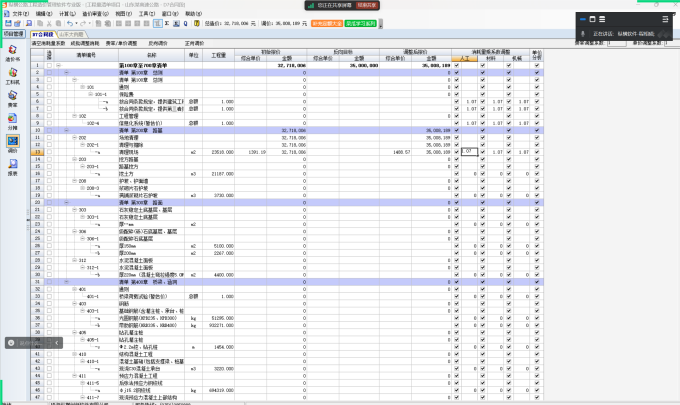The width and height of the screenshot is (680, 405).
Task: Collapse tree node 102 工程管理
Action: point(75,116)
